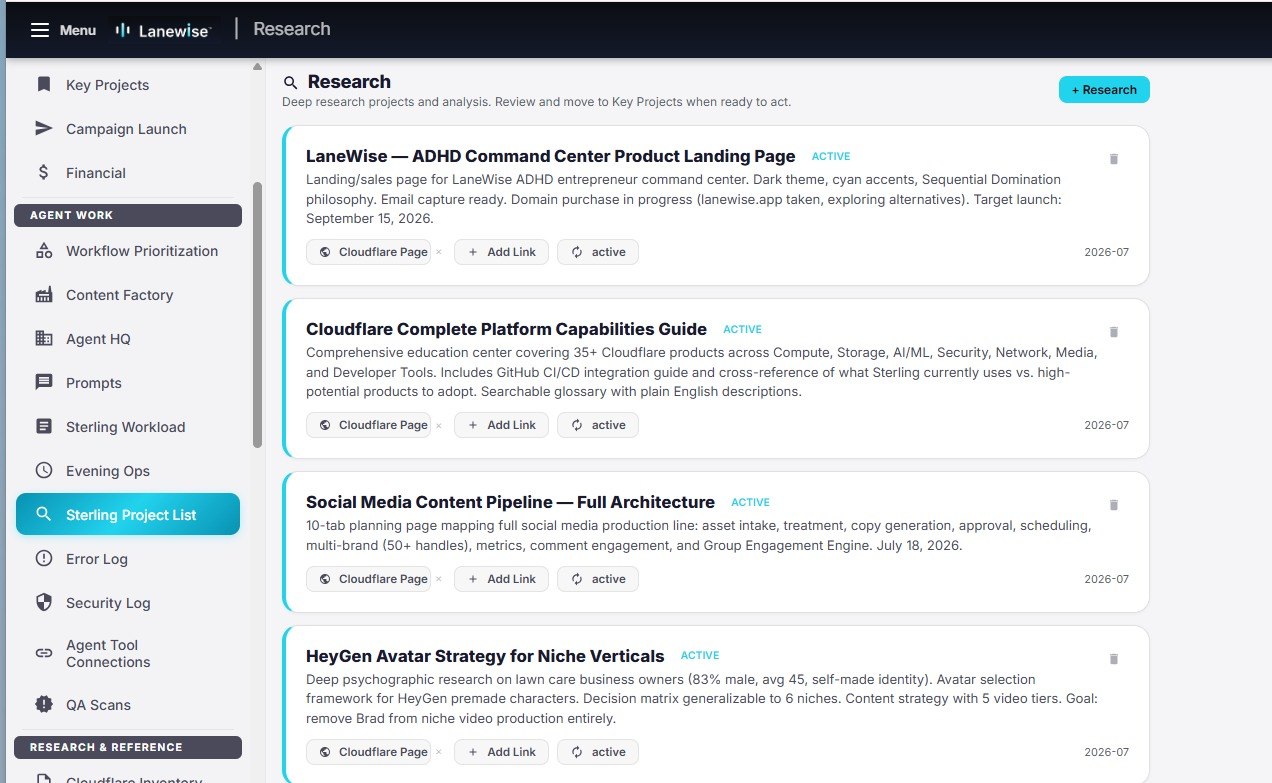Open Sterling Workload in sidebar

pyautogui.click(x=128, y=427)
